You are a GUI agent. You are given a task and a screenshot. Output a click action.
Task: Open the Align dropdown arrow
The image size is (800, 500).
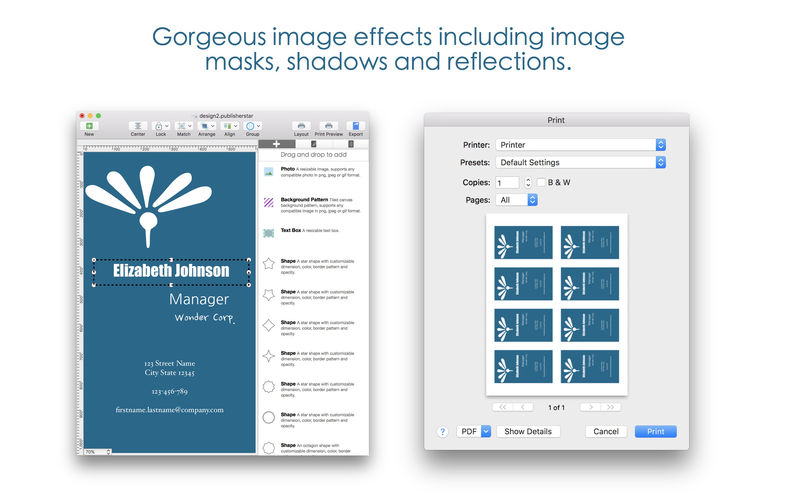[x=236, y=126]
